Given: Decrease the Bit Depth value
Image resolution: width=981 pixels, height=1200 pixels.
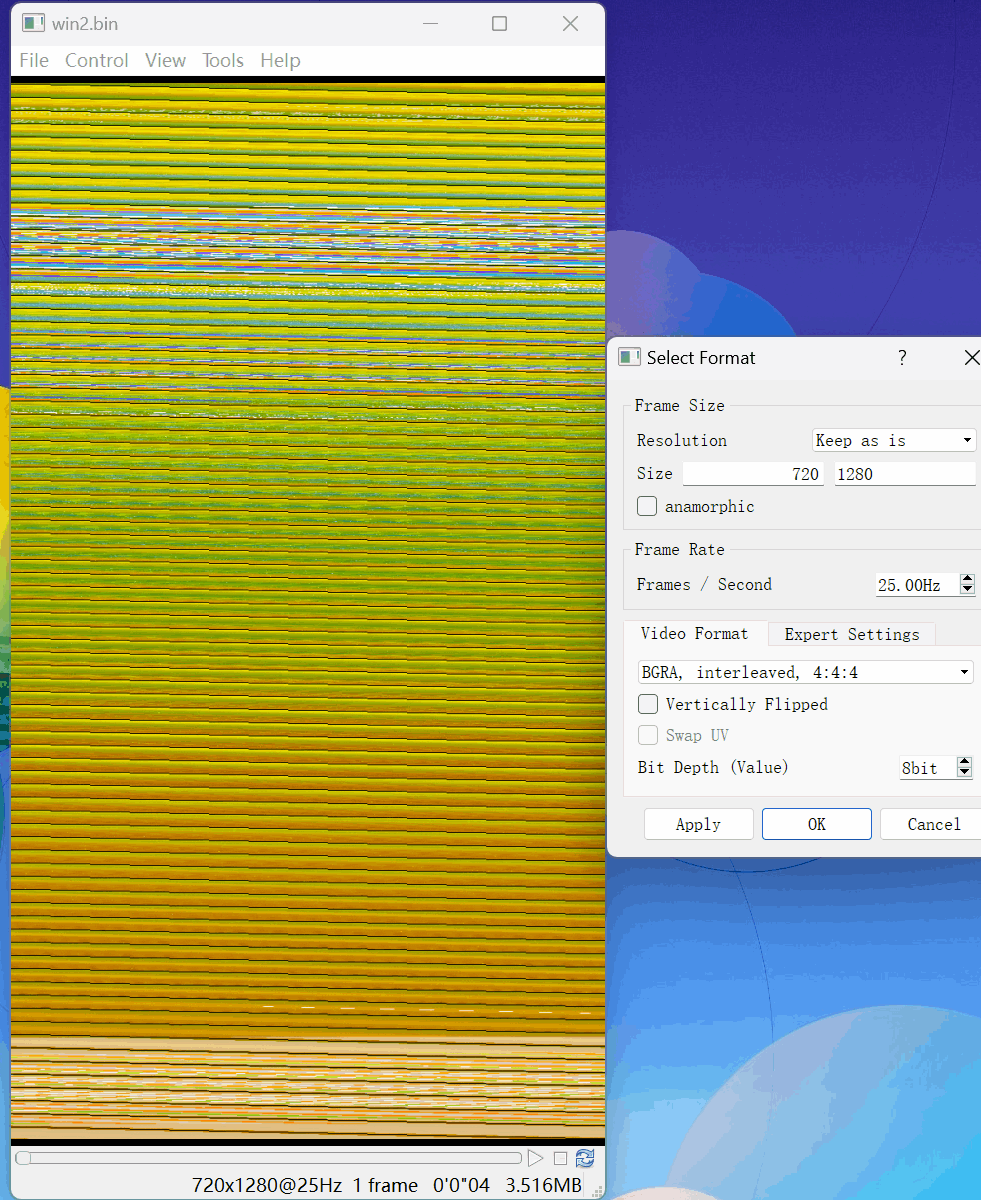Looking at the screenshot, I should [x=965, y=773].
